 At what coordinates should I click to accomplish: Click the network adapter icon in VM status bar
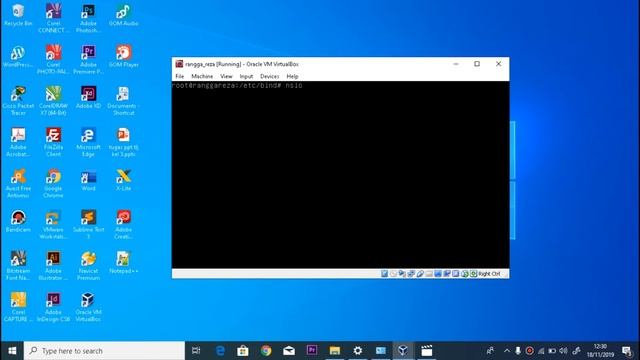pyautogui.click(x=411, y=273)
